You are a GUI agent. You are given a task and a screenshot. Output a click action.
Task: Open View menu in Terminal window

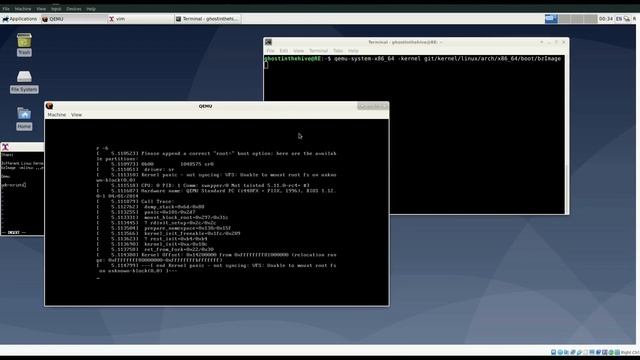[298, 51]
